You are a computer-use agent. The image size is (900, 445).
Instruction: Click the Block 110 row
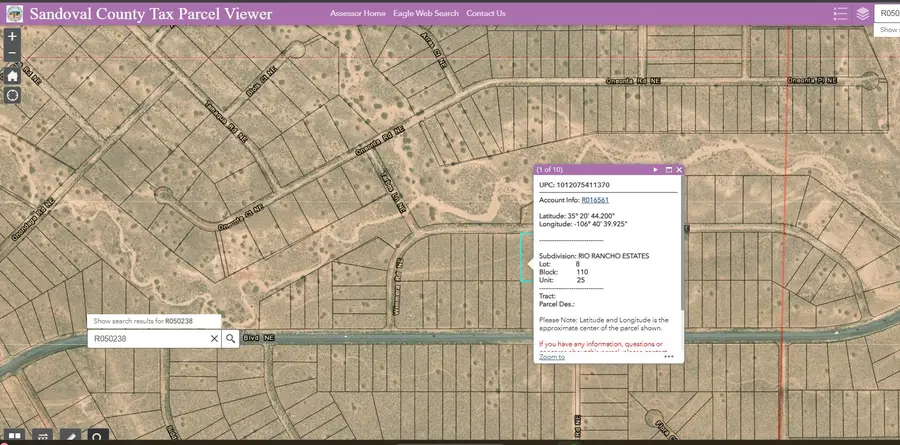564,272
